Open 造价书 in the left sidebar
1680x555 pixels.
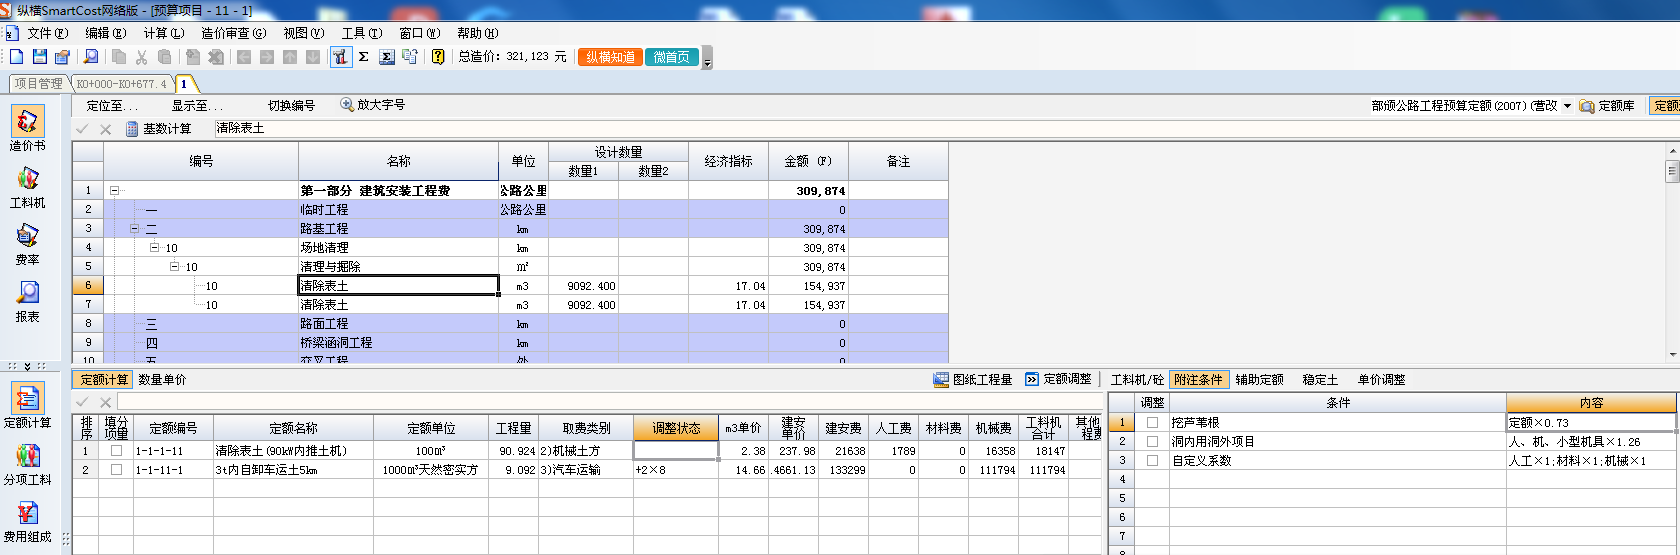point(27,129)
